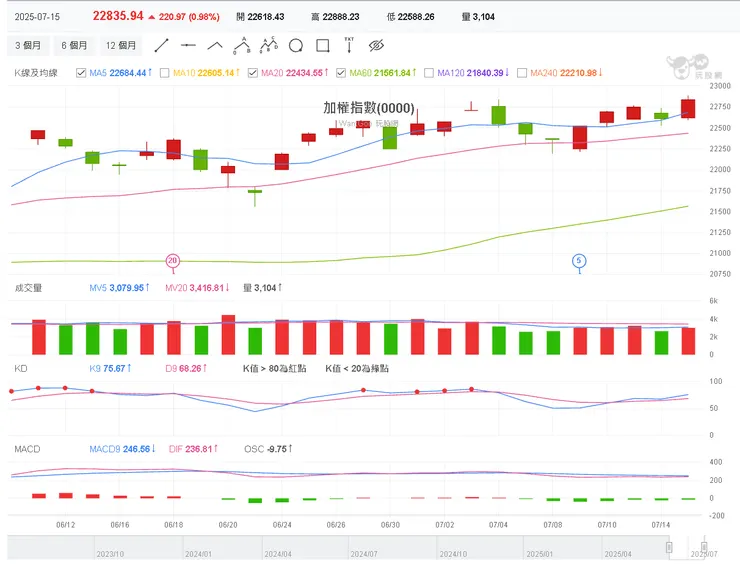
Task: Click the 07/14 date axis label
Action: (661, 525)
